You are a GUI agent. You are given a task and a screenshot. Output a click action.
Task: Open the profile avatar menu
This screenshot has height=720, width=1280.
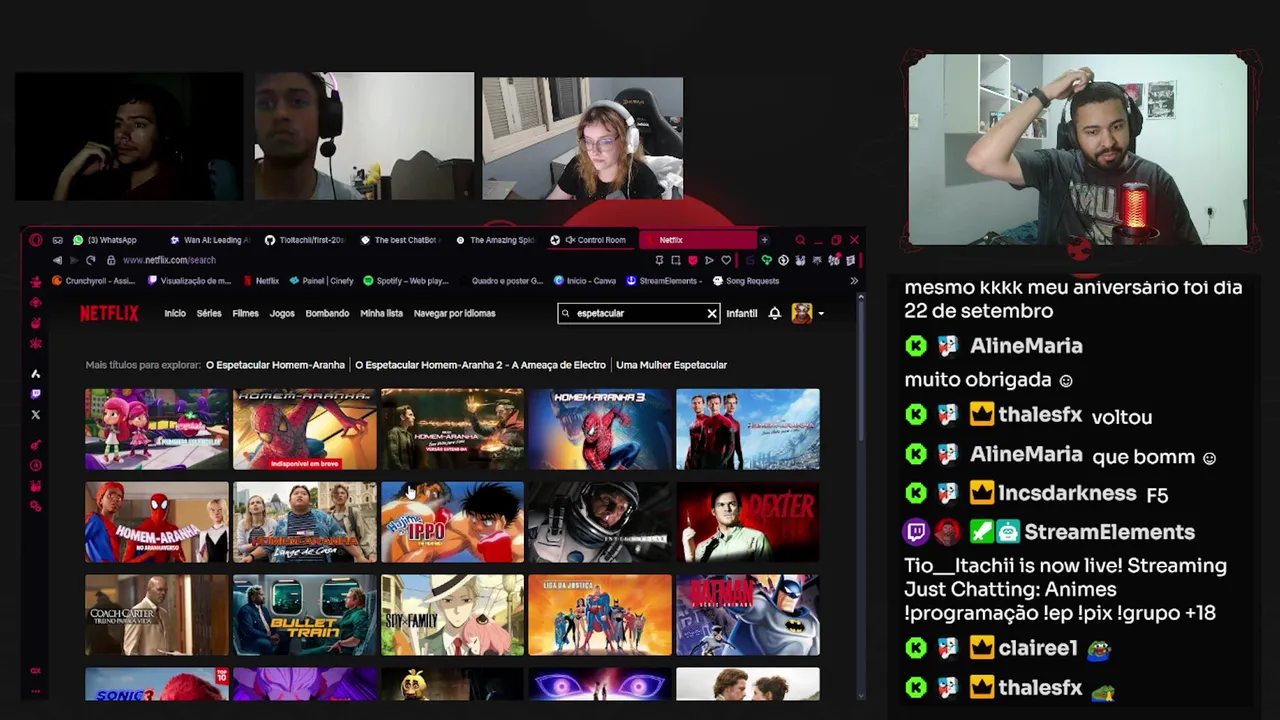pyautogui.click(x=802, y=313)
